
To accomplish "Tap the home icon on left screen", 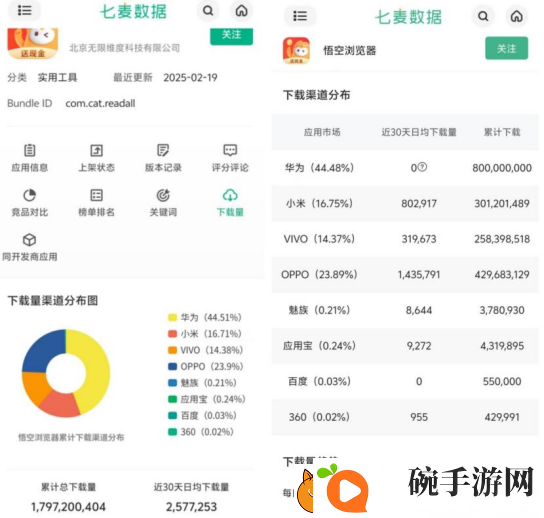I will tap(241, 11).
